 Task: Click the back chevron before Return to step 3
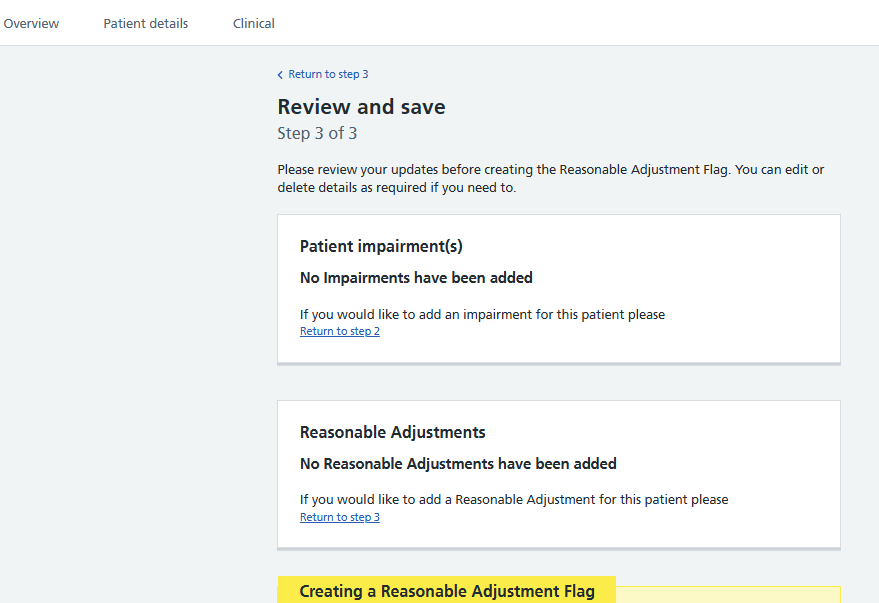[280, 75]
